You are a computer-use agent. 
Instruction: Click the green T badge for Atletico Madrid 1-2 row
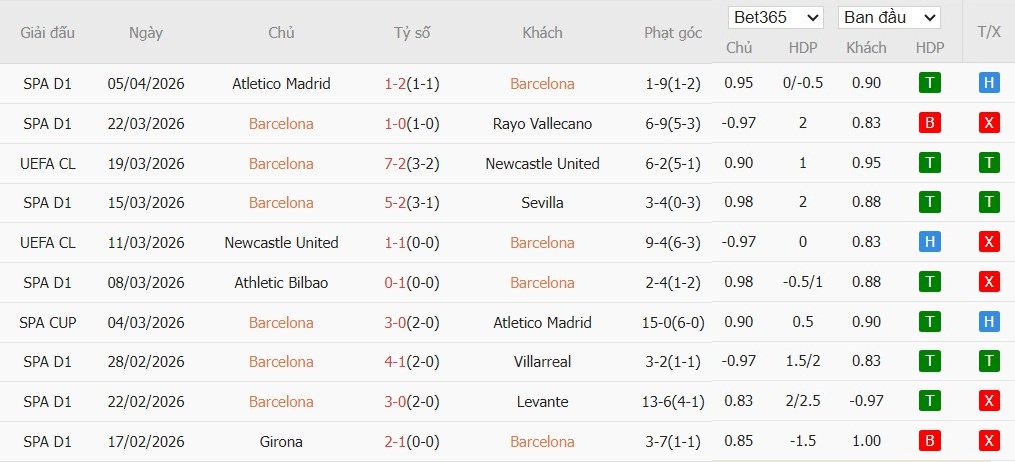pyautogui.click(x=930, y=83)
